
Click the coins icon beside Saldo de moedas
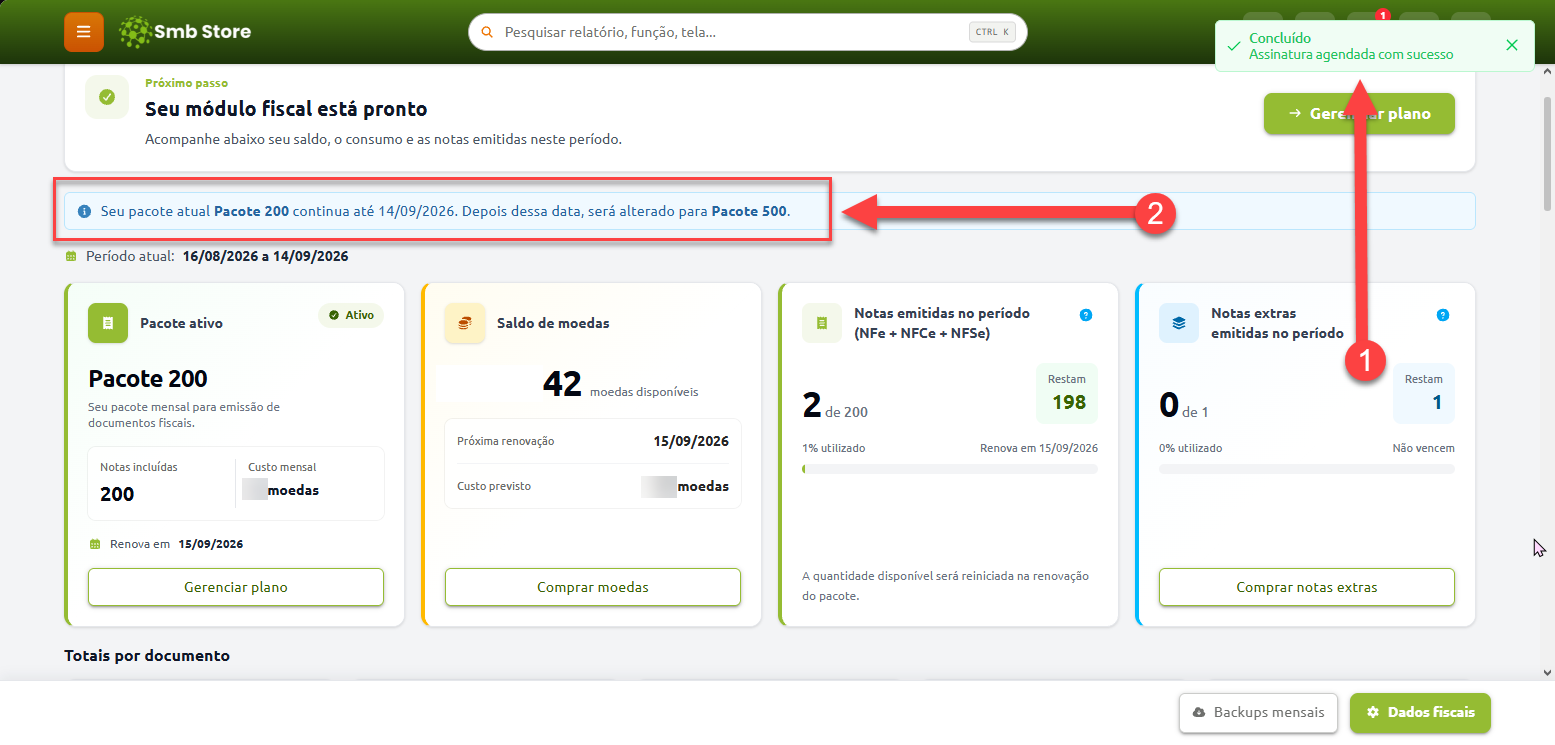464,323
